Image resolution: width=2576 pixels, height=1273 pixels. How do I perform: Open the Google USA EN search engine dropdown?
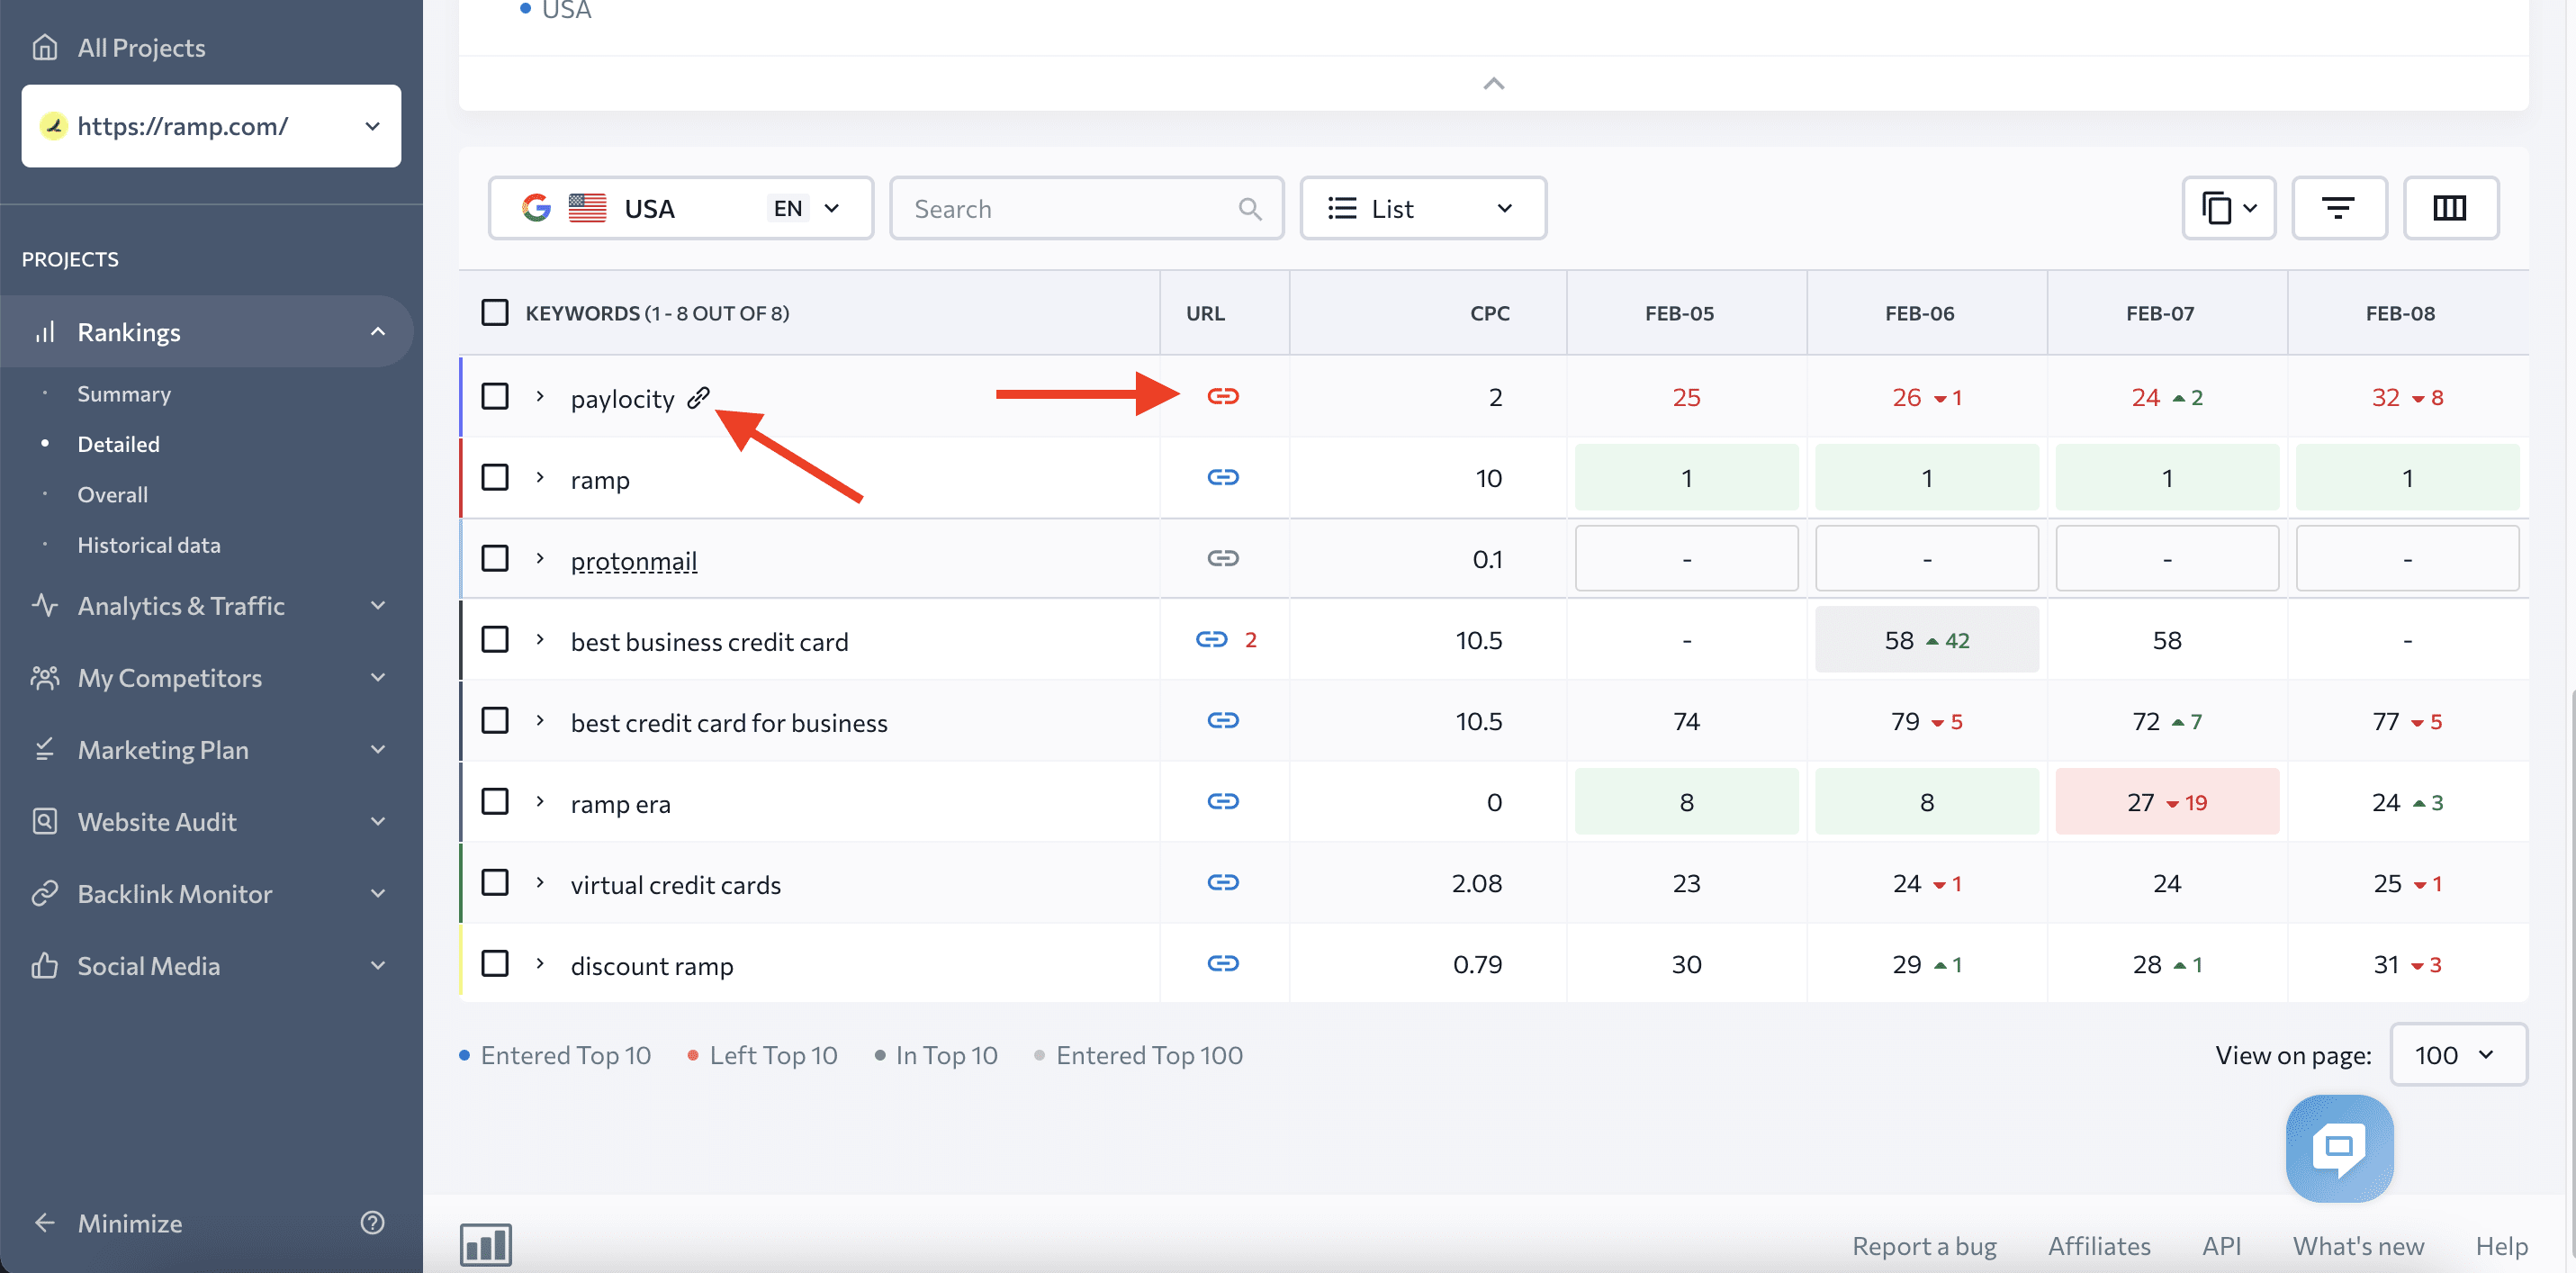(680, 208)
